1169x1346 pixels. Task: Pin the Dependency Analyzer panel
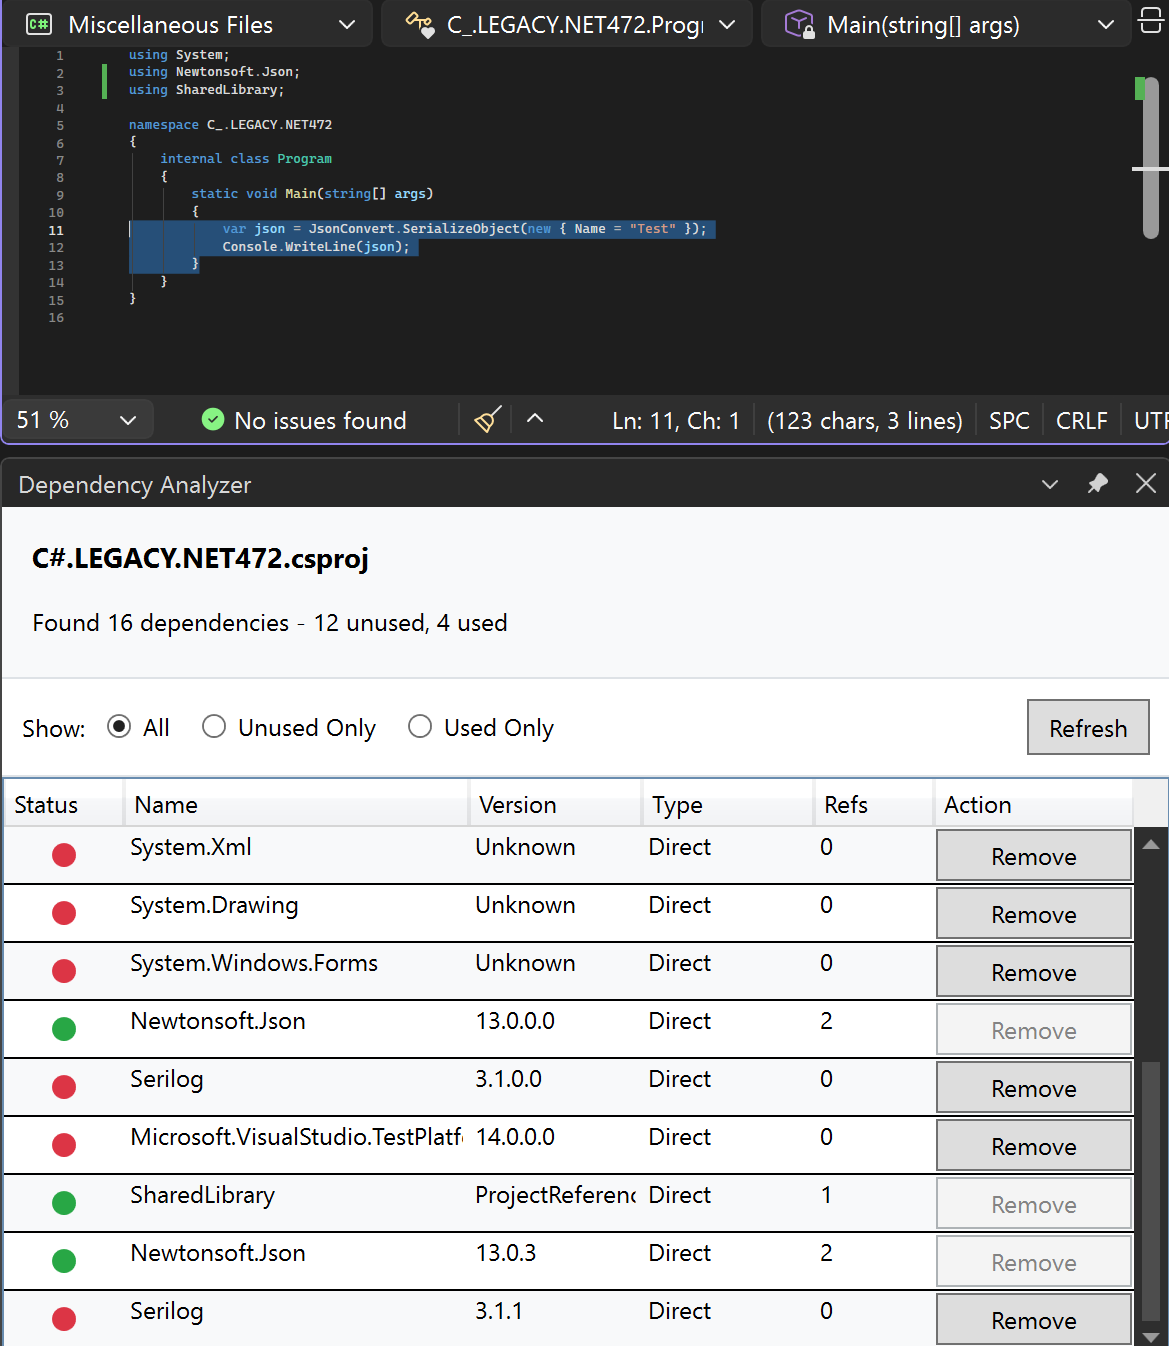pos(1097,484)
